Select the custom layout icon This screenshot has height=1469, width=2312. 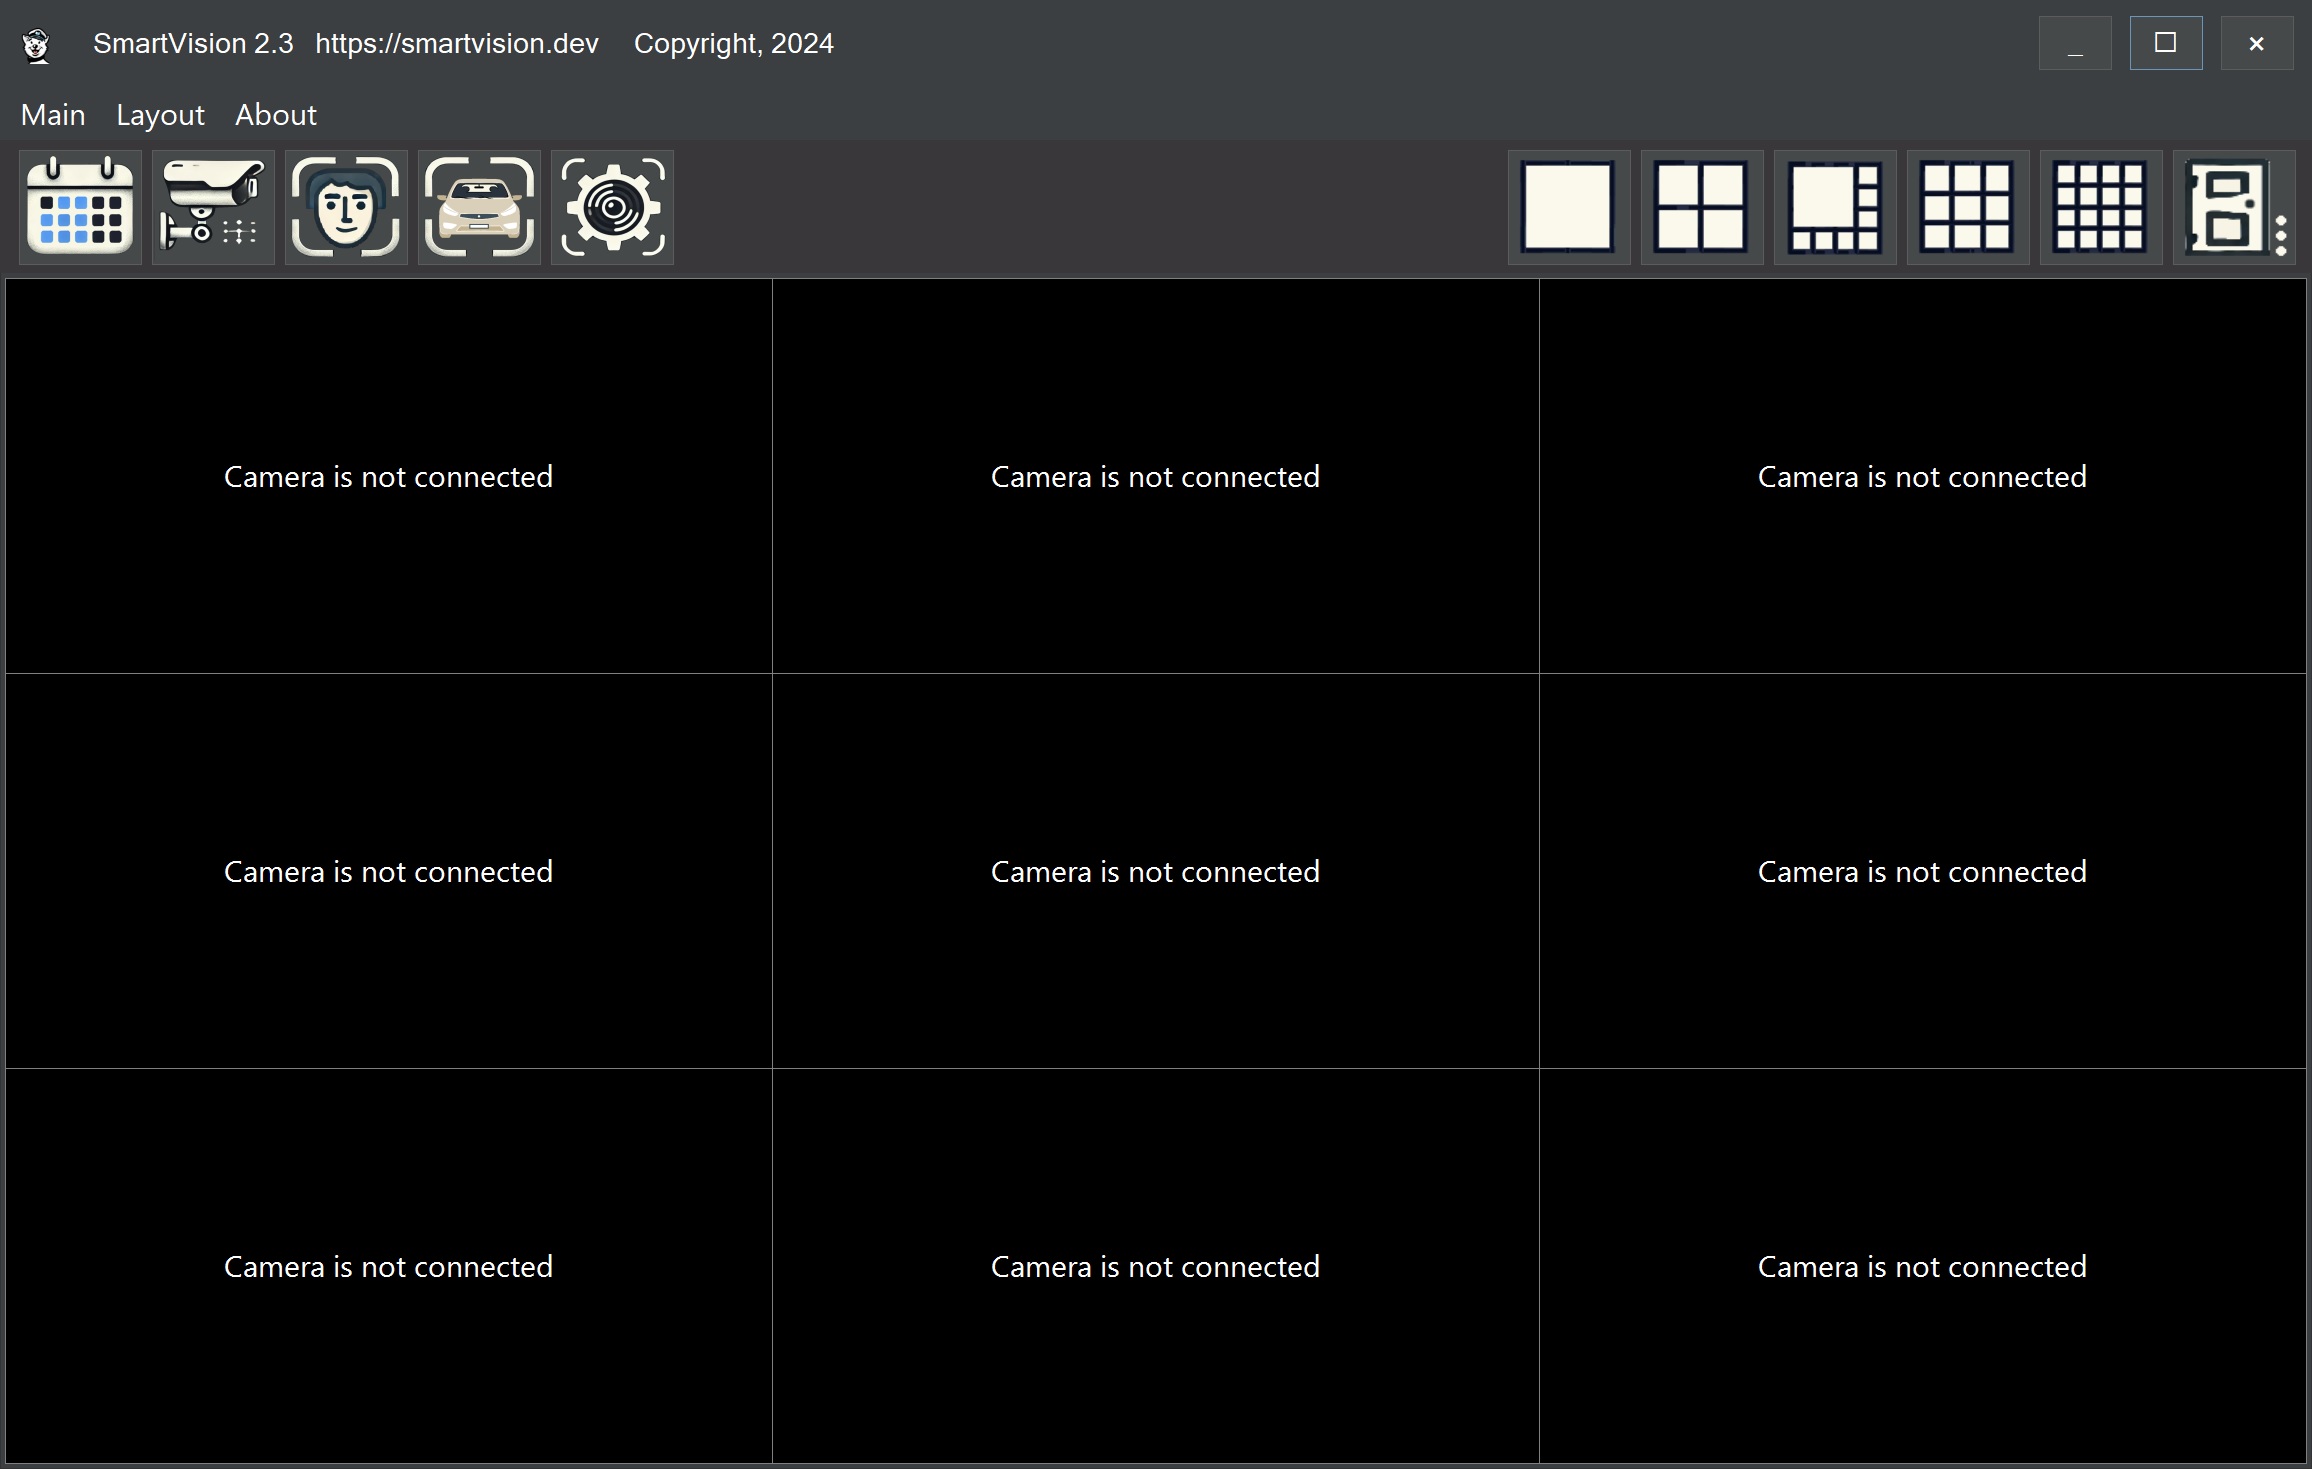point(2226,207)
